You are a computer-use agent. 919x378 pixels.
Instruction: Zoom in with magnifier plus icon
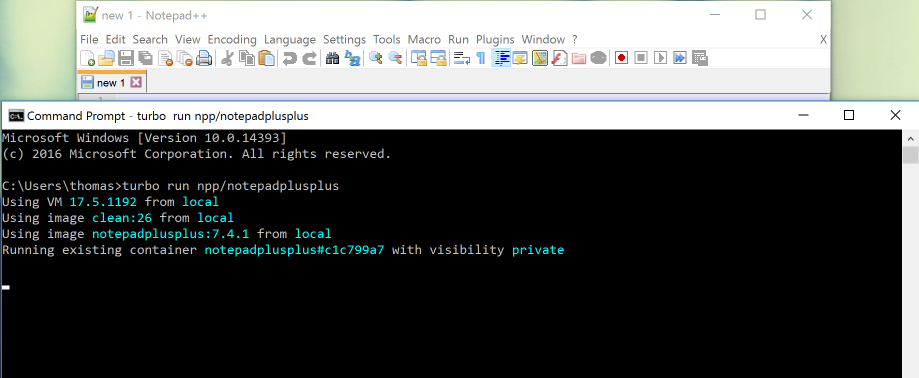click(376, 58)
